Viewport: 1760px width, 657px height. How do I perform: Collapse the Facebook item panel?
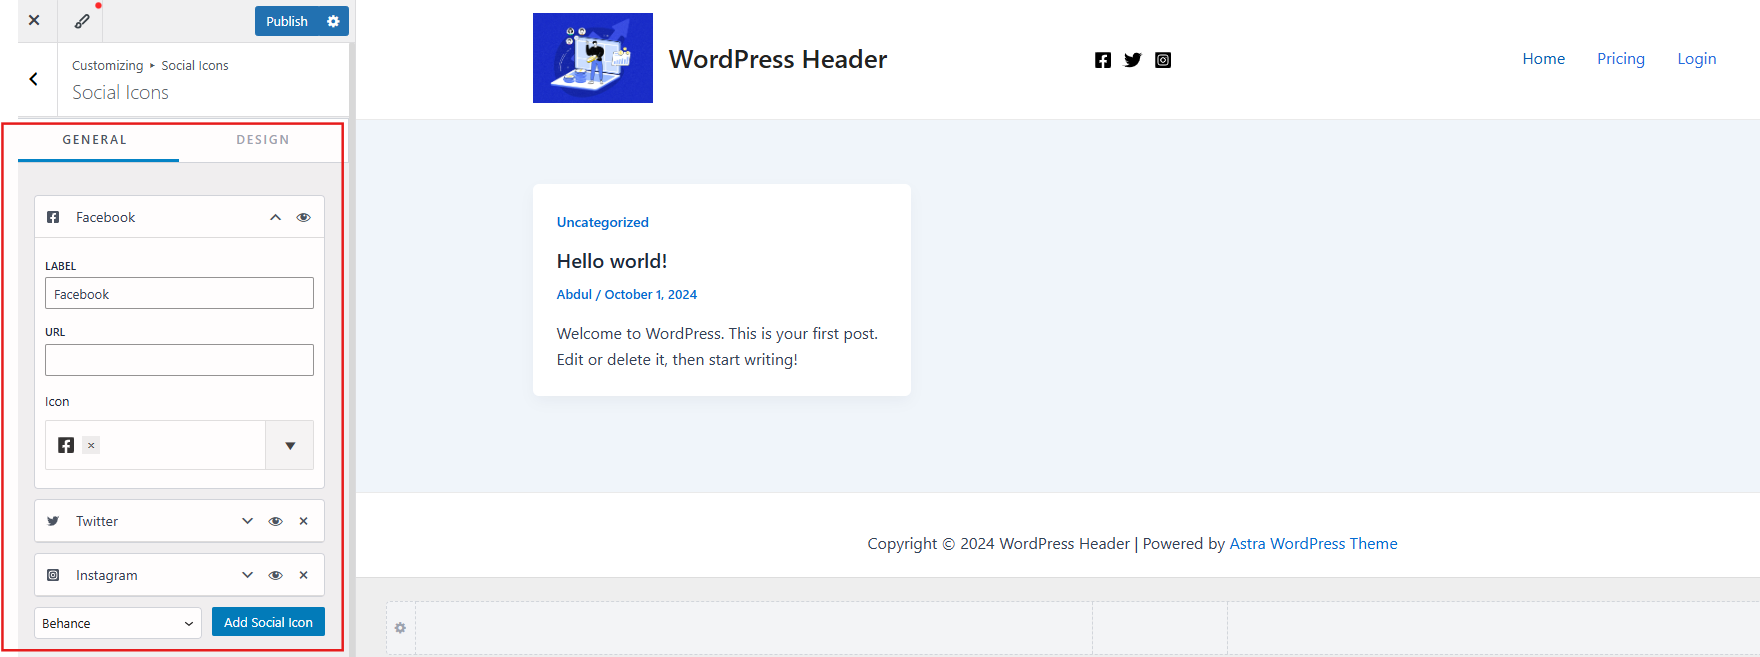click(275, 217)
